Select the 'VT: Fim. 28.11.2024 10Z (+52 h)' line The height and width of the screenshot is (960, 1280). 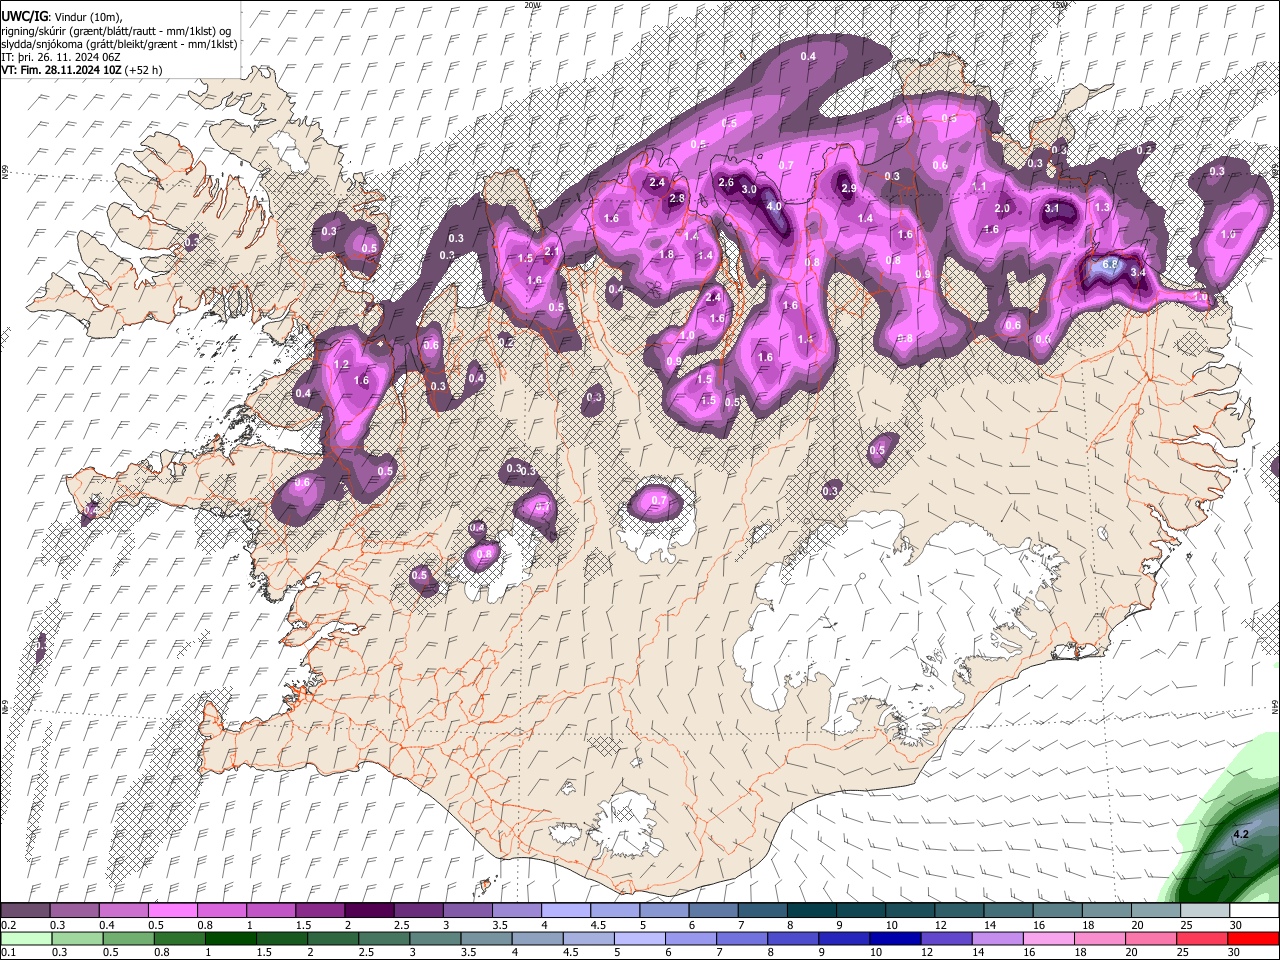(81, 70)
